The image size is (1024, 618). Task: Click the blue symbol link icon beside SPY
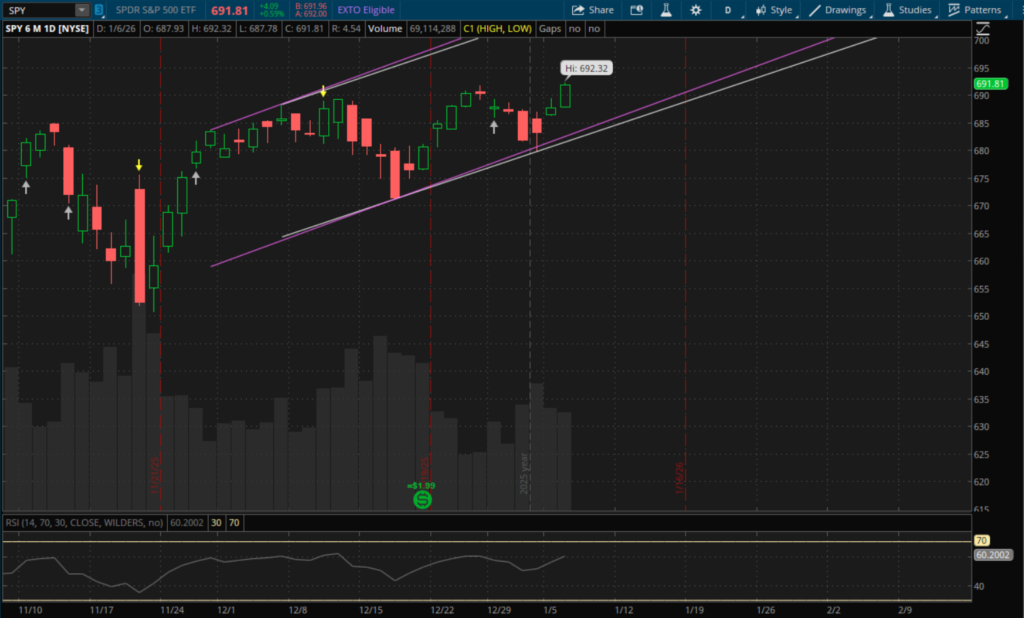click(x=98, y=10)
